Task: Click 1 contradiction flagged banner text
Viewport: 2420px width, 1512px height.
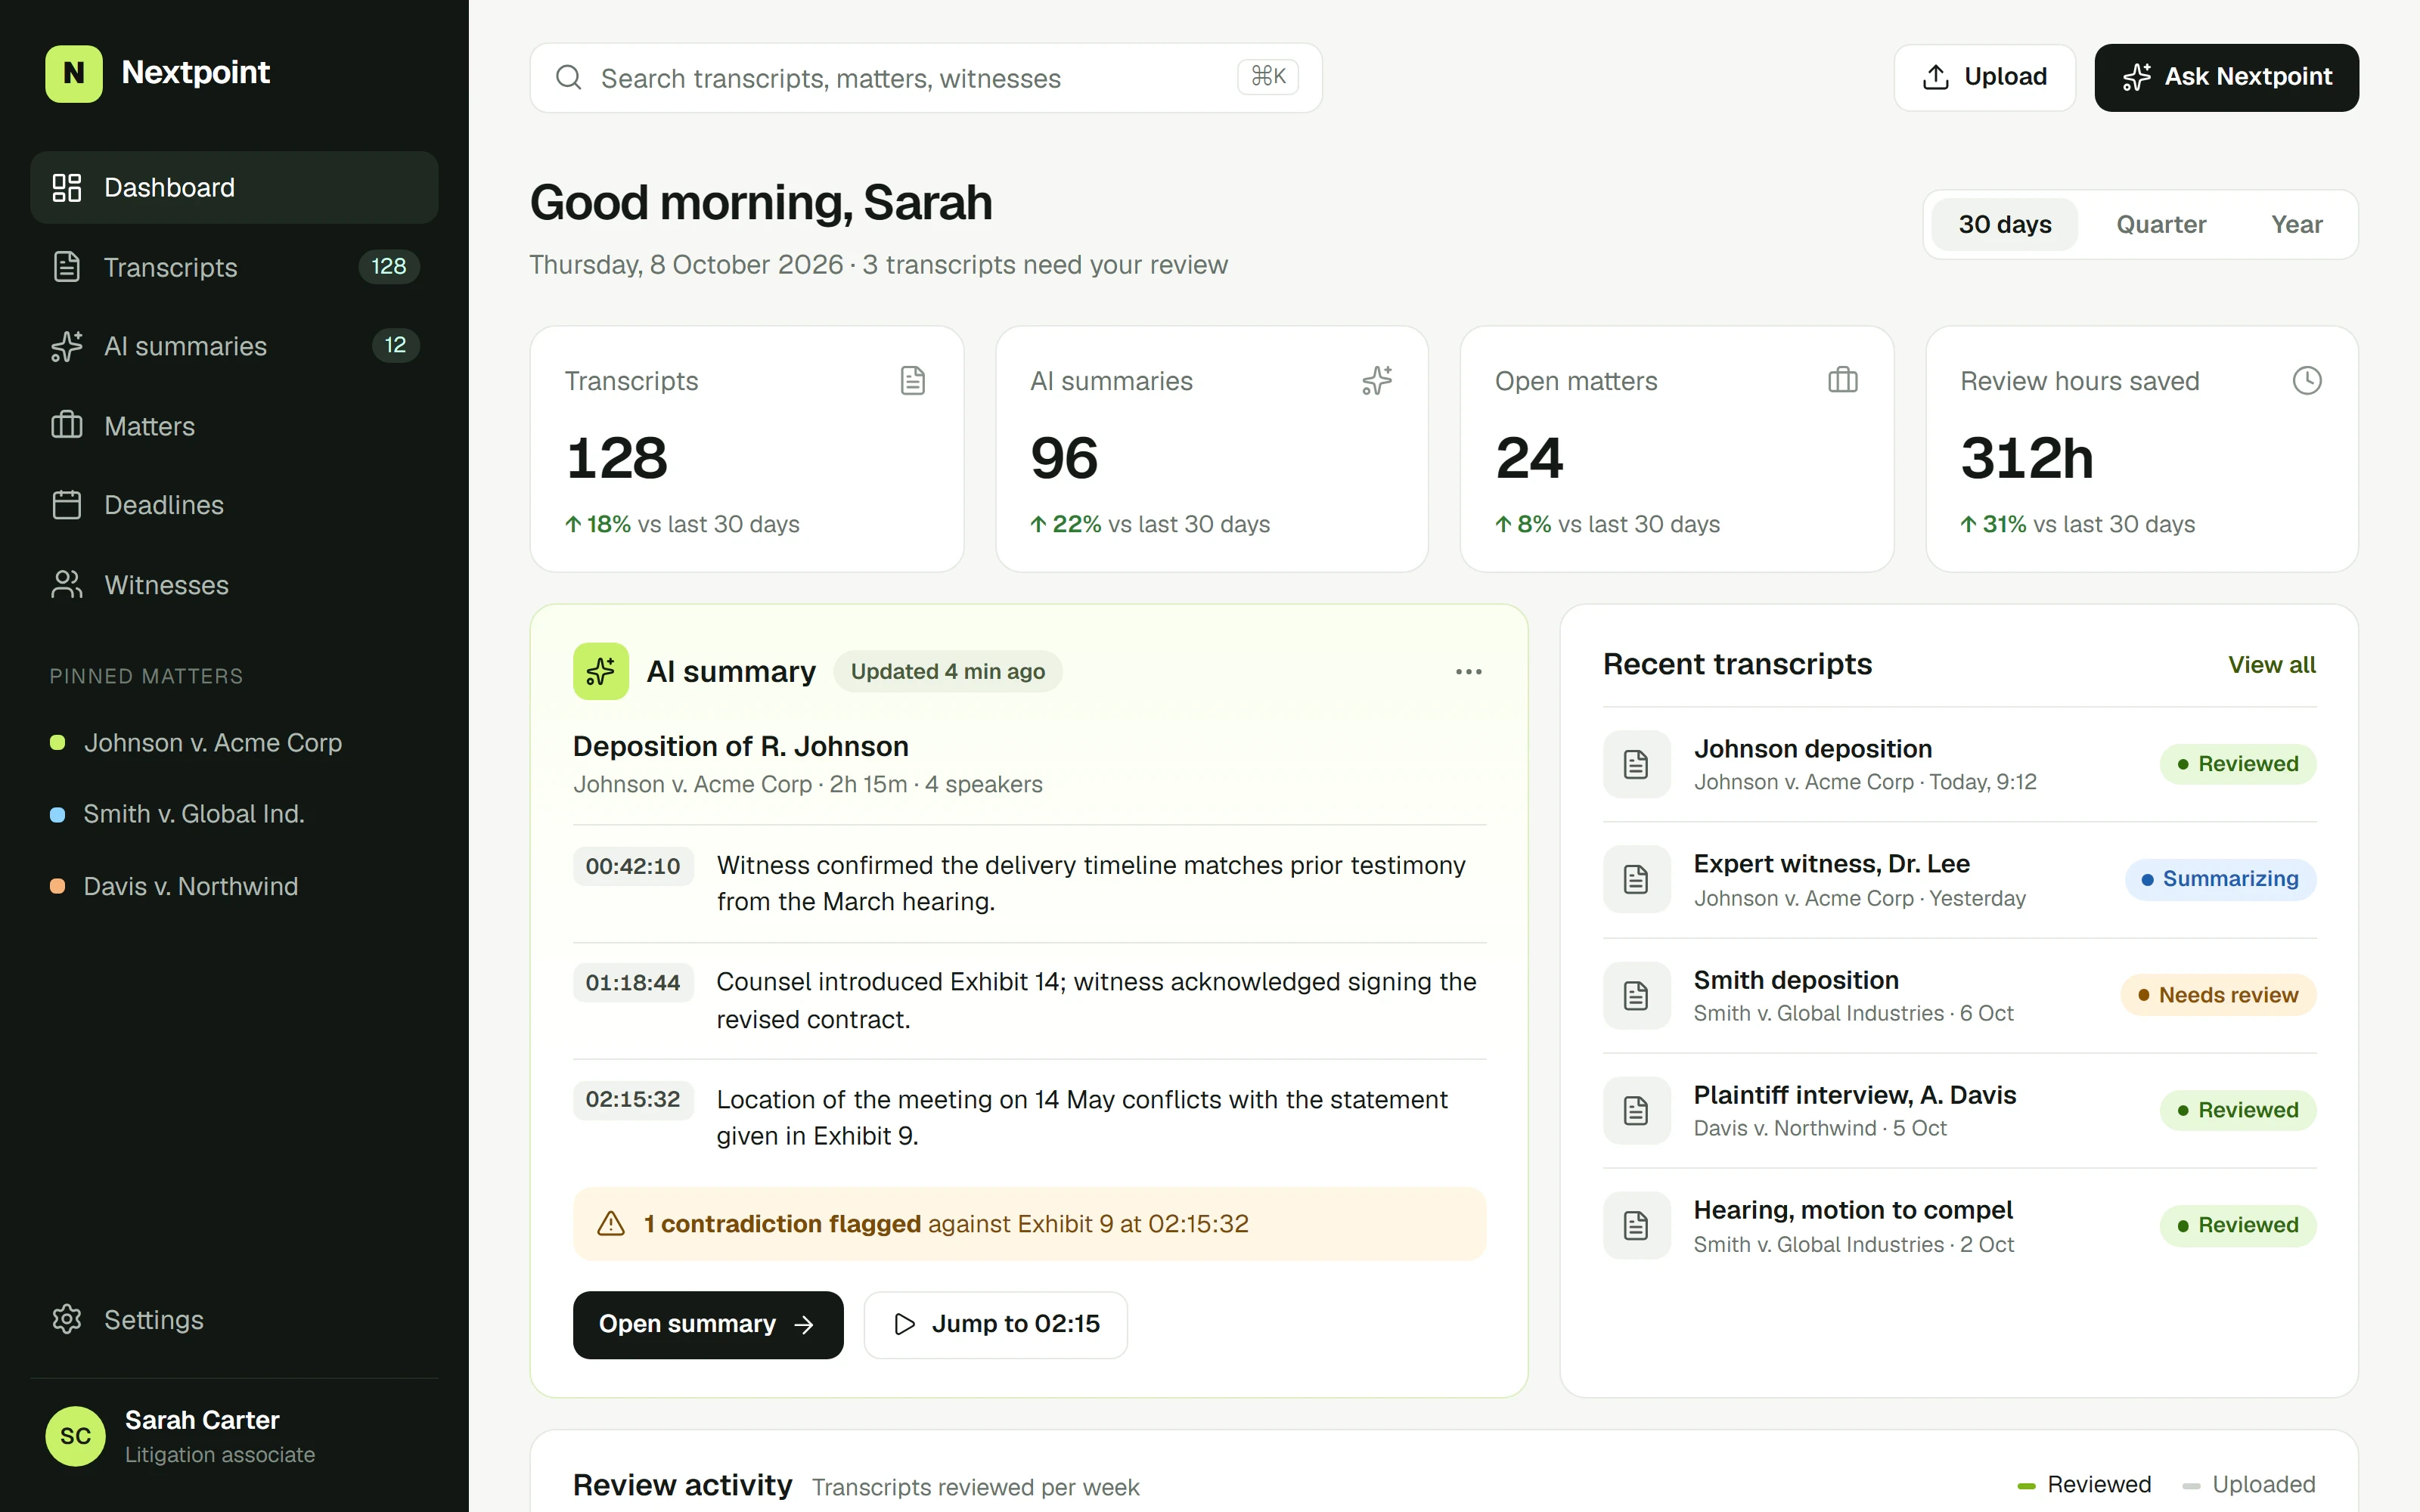Action: point(782,1224)
